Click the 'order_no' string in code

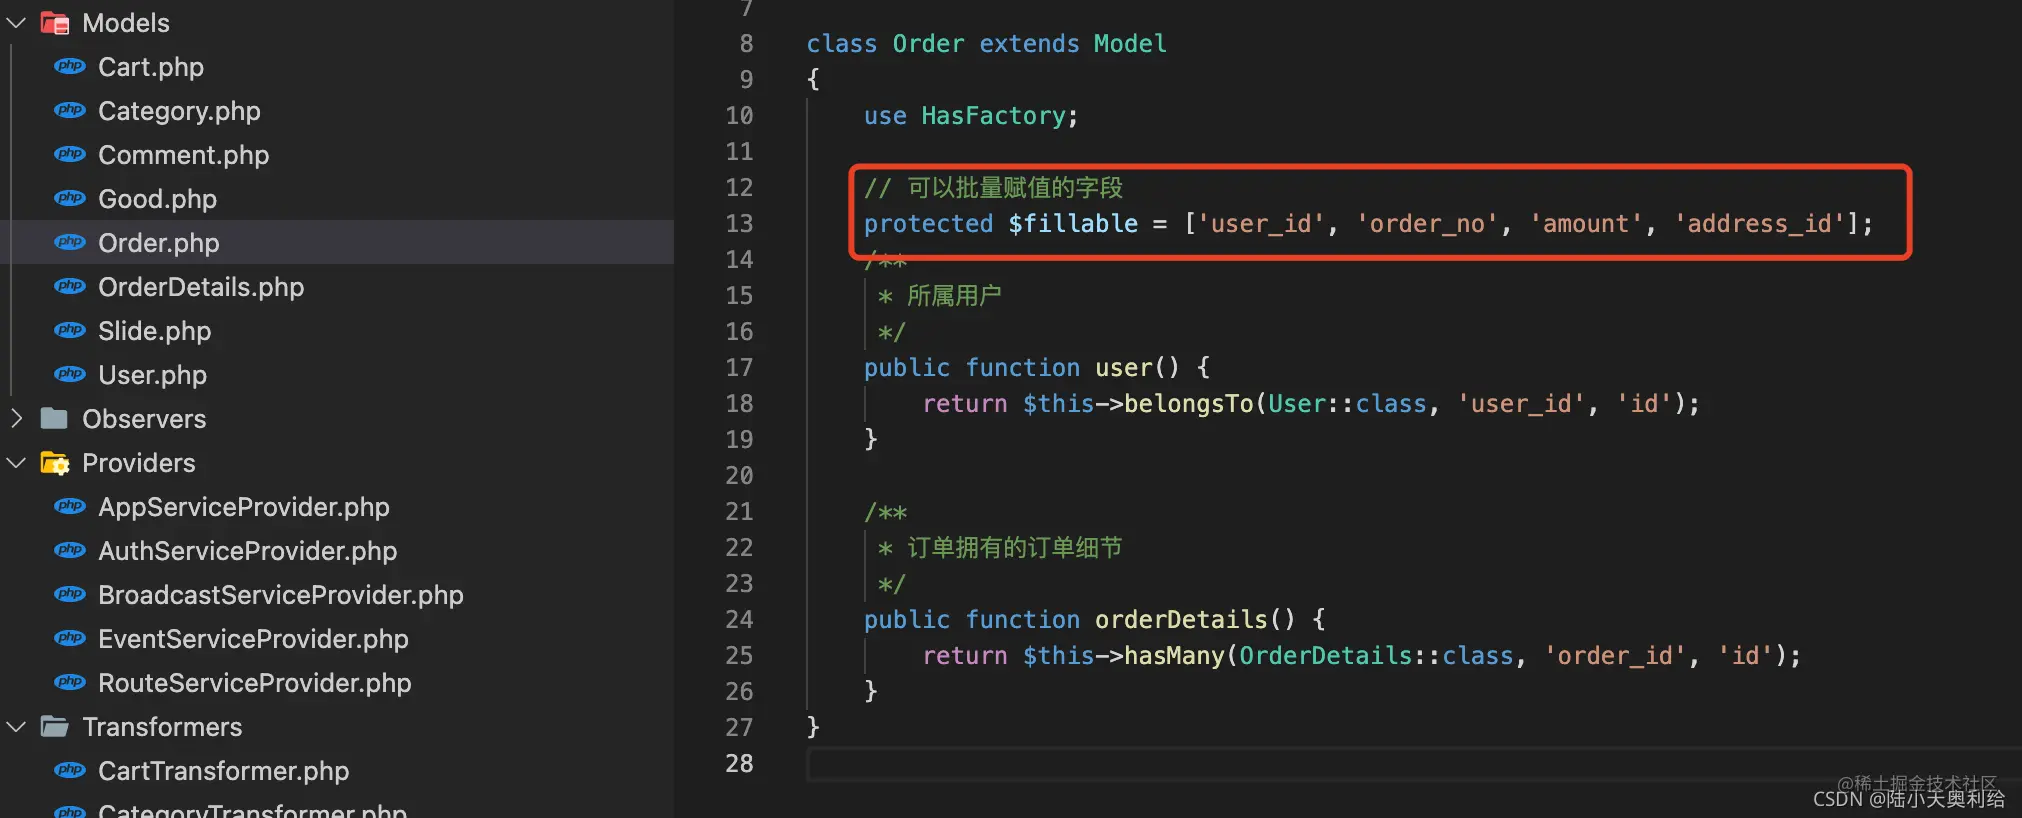coord(1426,223)
